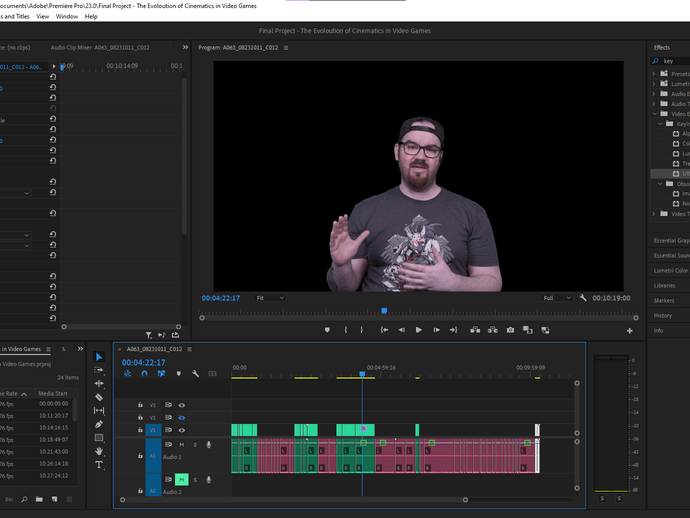Open the timeline display settings wrench
The image size is (690, 518).
[196, 374]
